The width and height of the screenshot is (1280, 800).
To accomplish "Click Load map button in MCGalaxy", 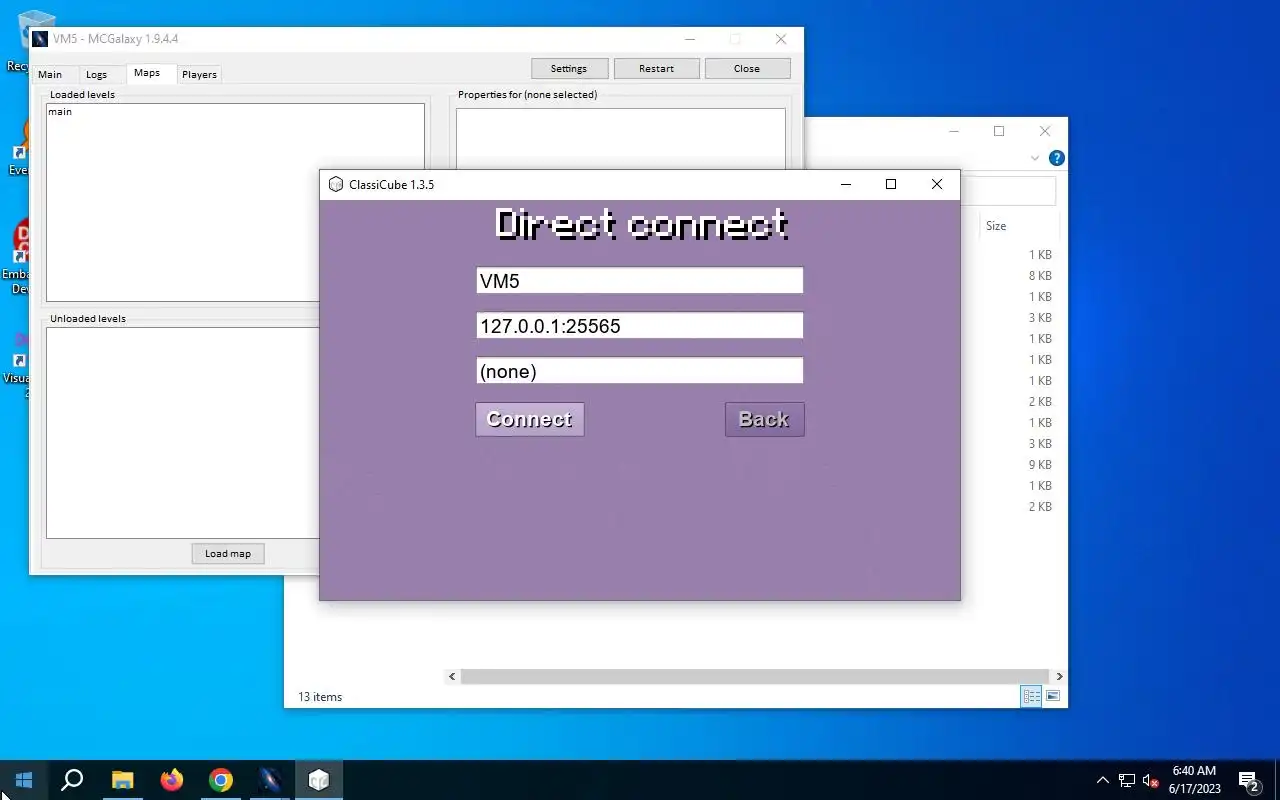I will tap(228, 553).
